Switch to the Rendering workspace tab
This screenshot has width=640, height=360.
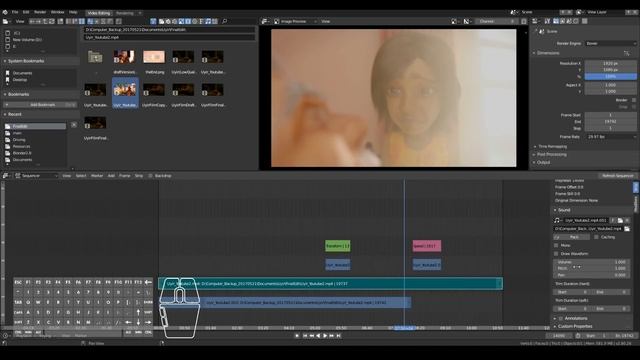click(x=125, y=13)
